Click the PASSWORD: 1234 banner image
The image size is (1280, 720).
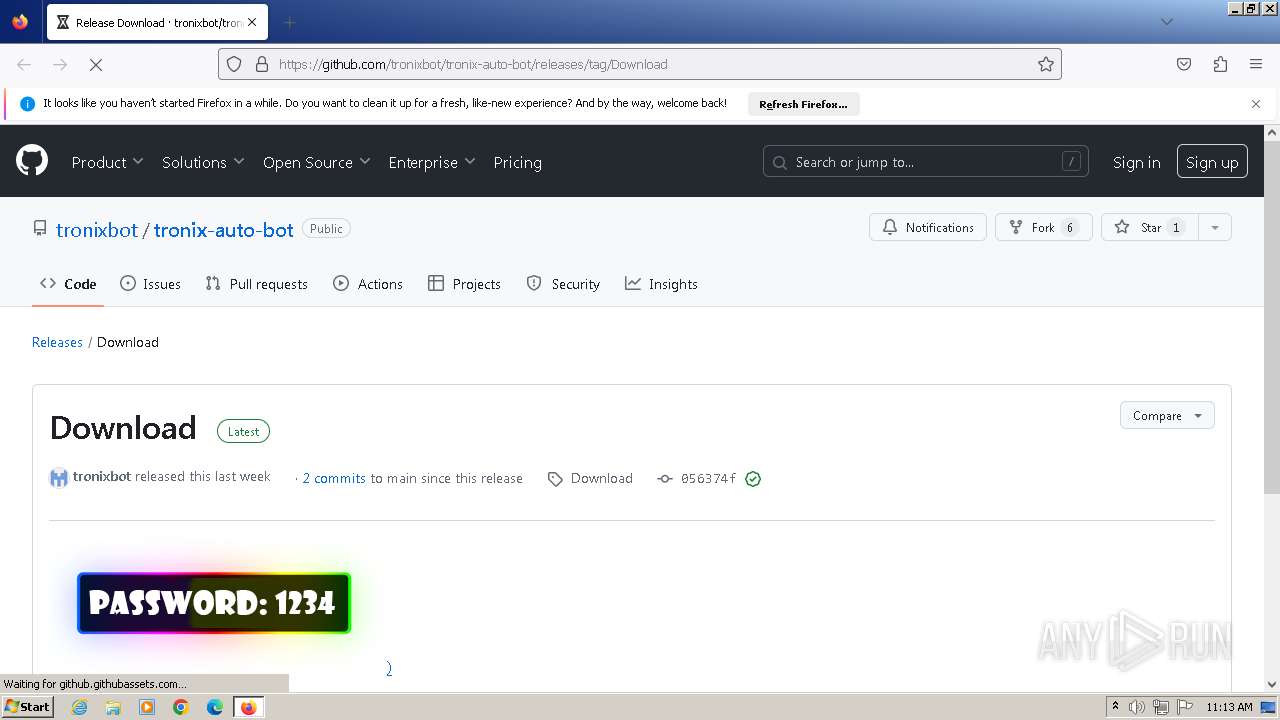click(214, 603)
